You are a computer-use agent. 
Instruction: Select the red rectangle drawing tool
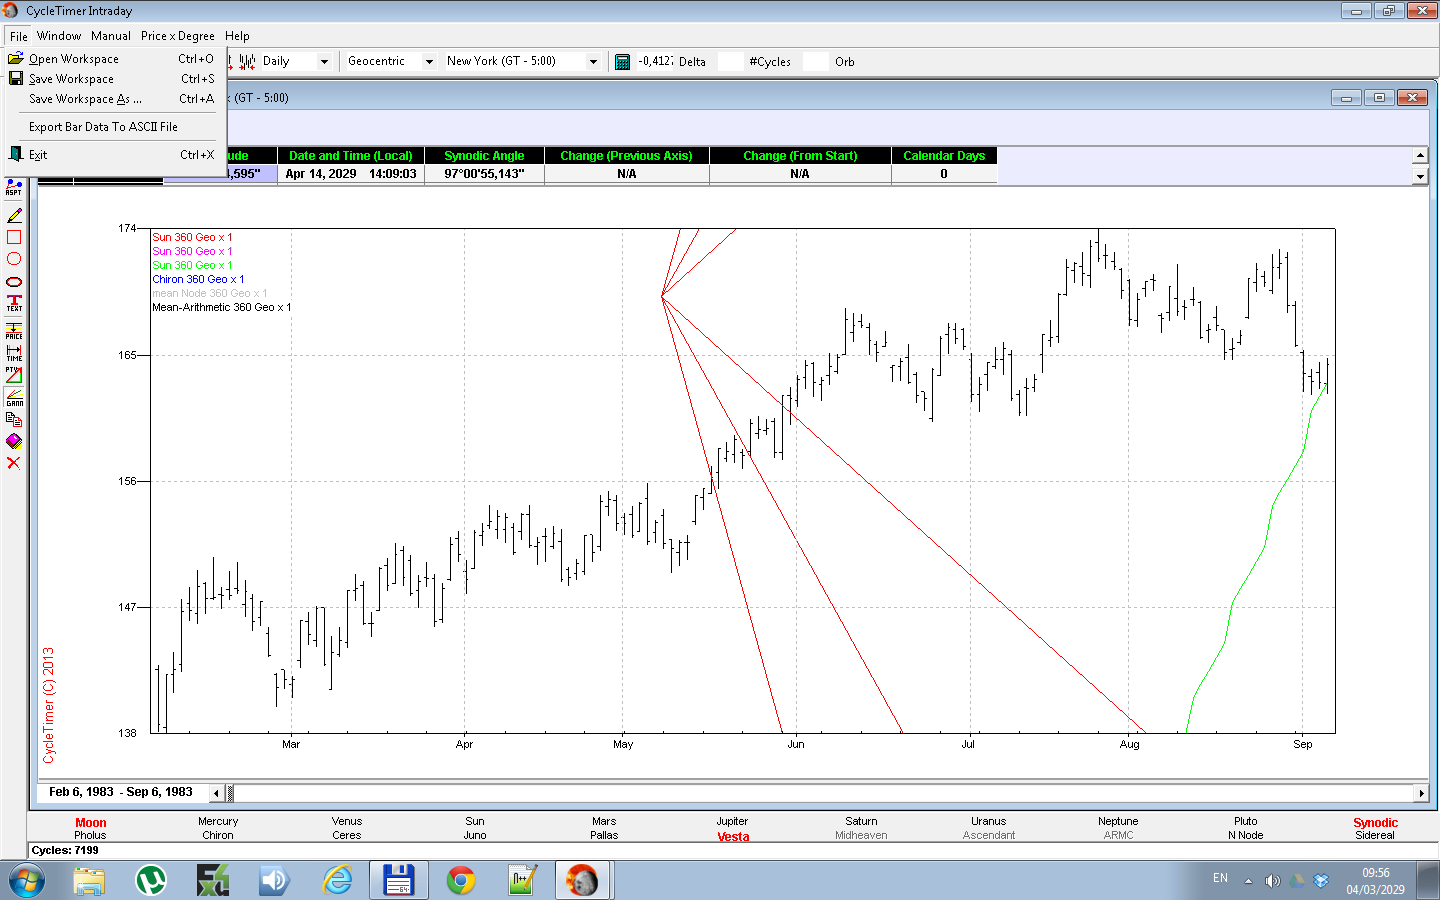[14, 238]
